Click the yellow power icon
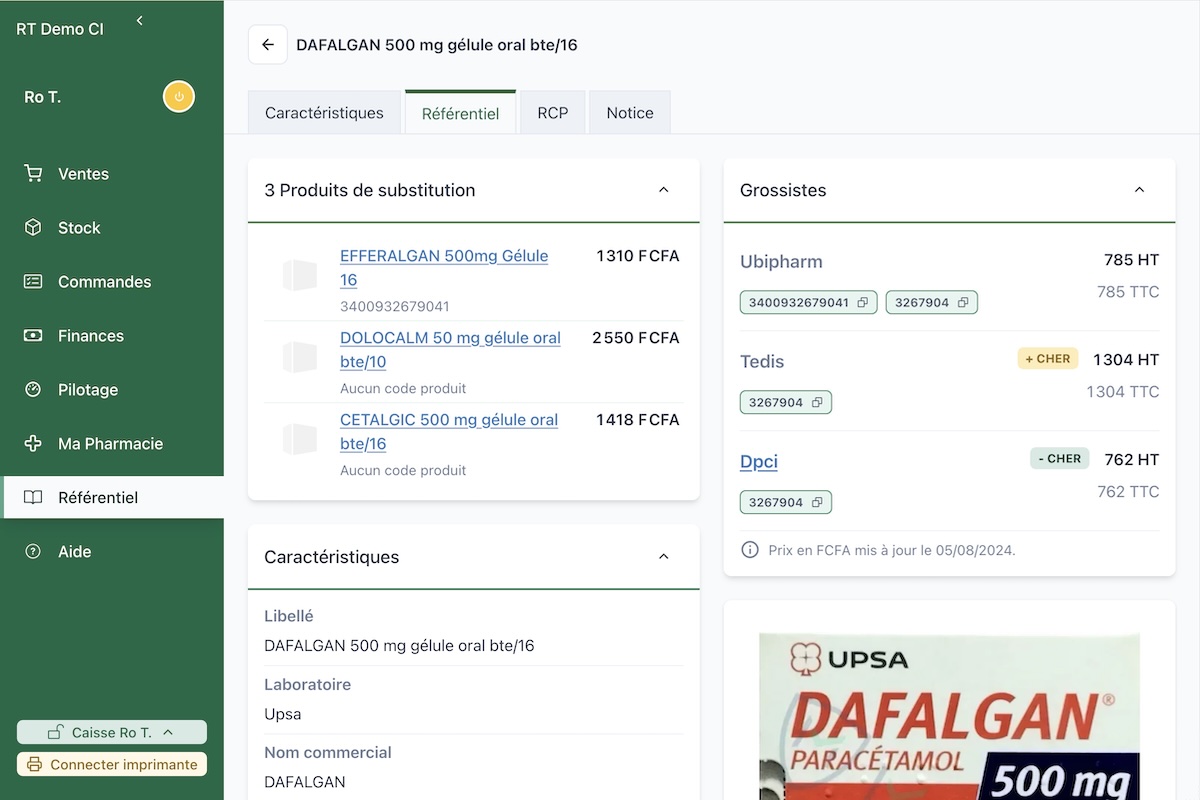Viewport: 1200px width, 800px height. [x=179, y=97]
